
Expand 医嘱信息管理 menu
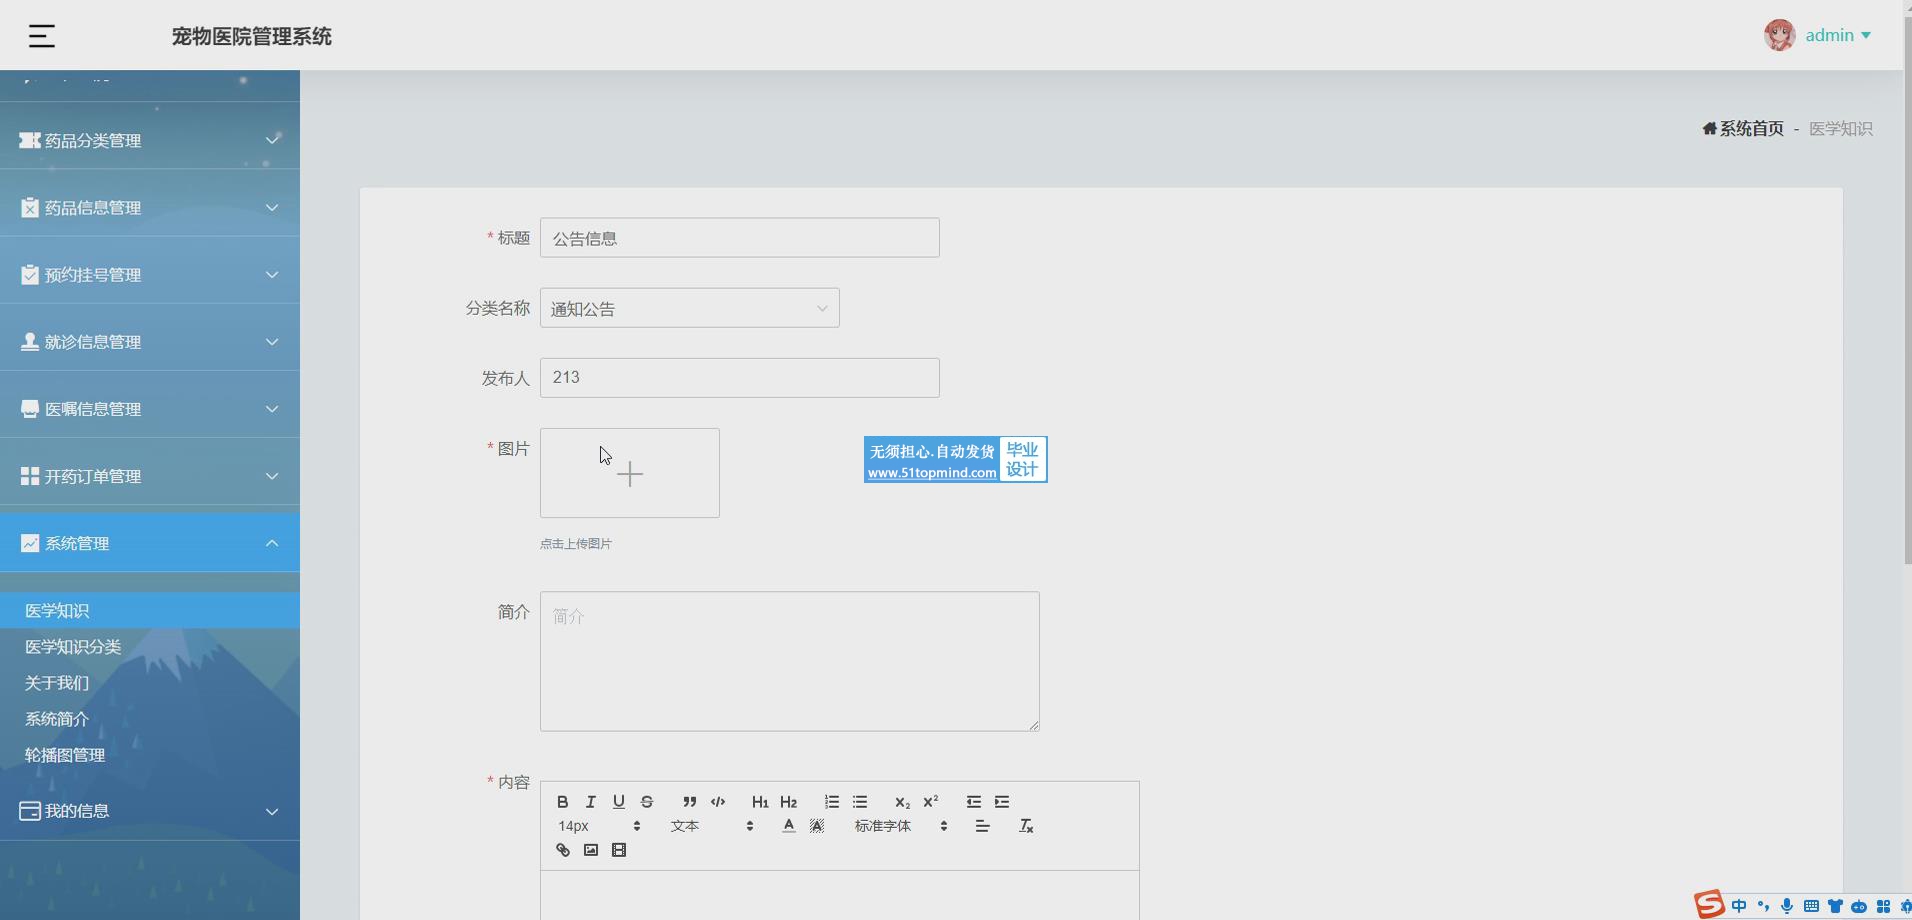point(150,408)
